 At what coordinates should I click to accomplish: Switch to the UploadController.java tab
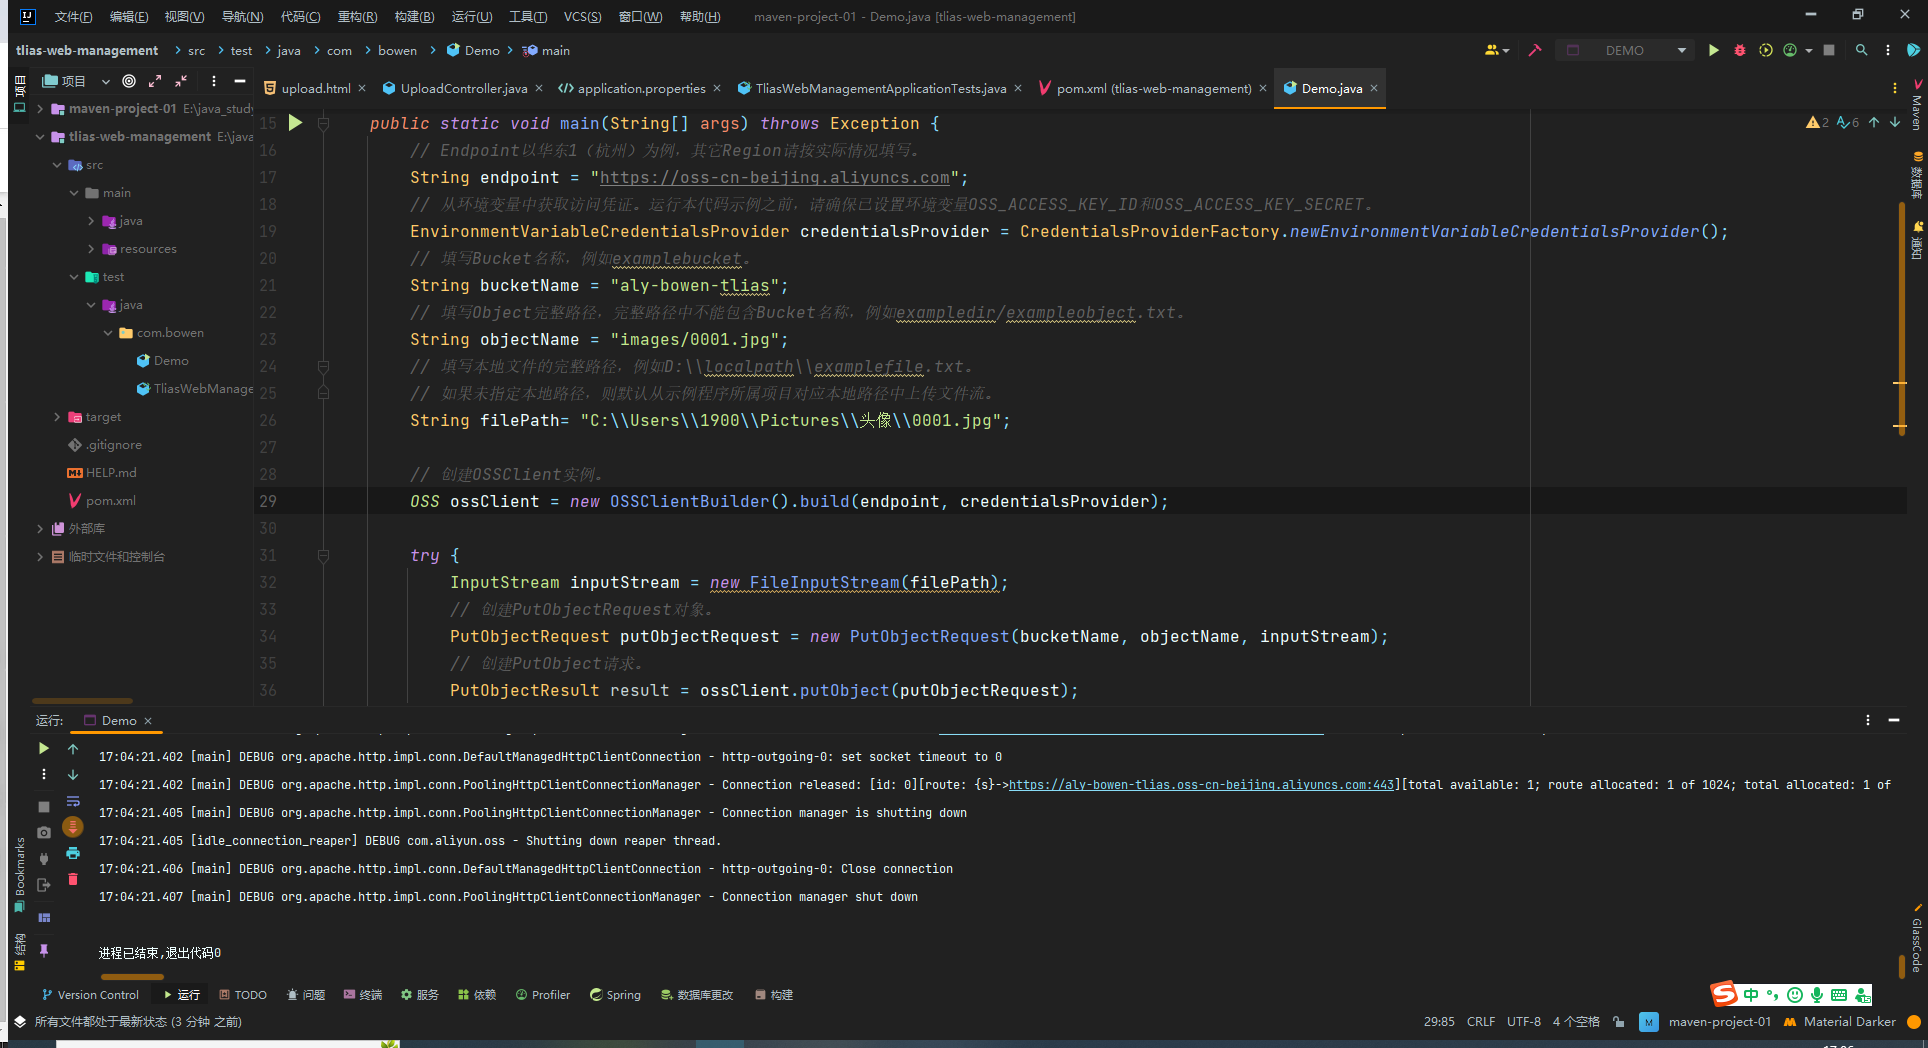pos(464,88)
